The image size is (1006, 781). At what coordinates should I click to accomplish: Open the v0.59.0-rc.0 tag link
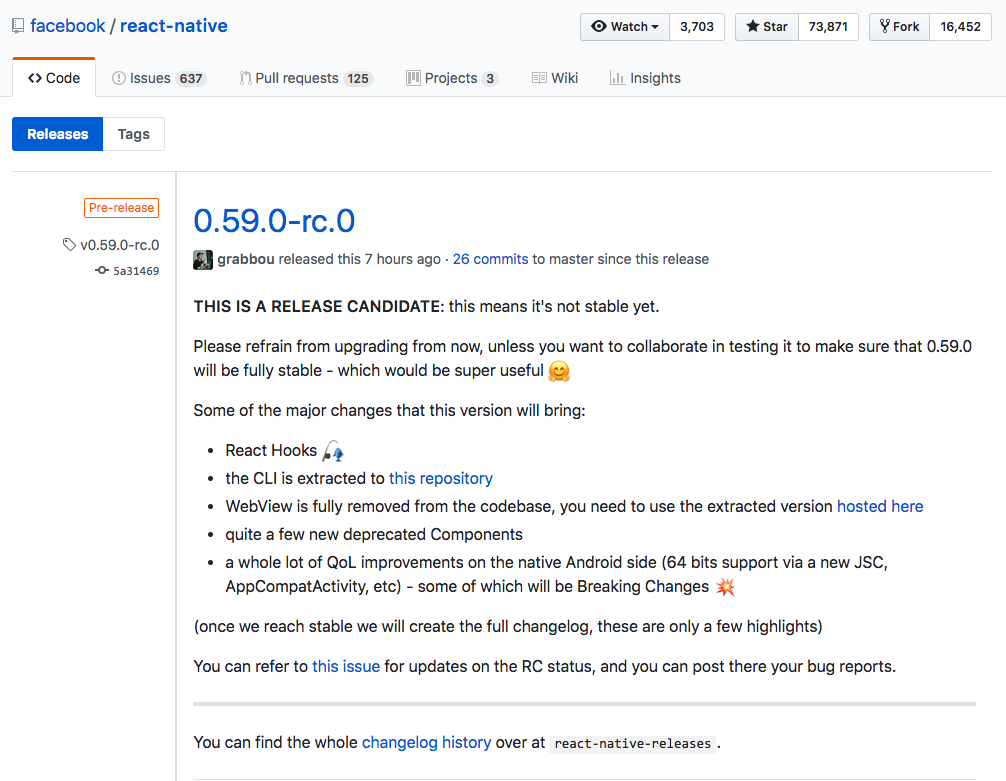(119, 245)
